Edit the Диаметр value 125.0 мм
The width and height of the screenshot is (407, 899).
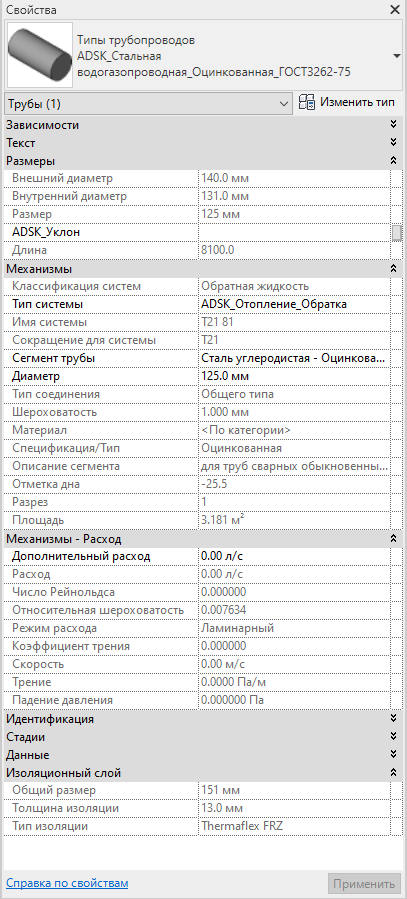coord(293,376)
